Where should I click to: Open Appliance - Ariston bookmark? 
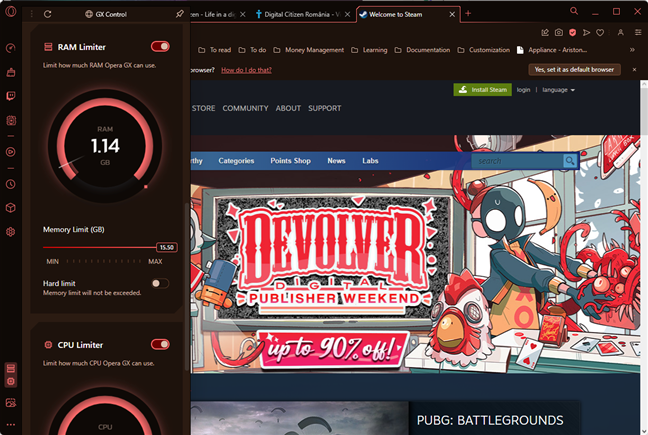(552, 50)
